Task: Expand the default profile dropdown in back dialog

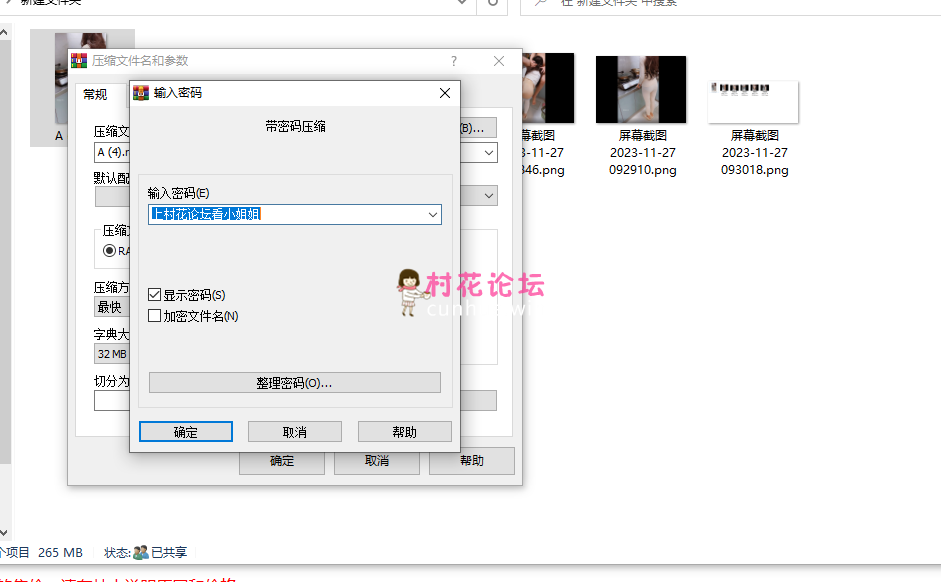Action: (489, 196)
